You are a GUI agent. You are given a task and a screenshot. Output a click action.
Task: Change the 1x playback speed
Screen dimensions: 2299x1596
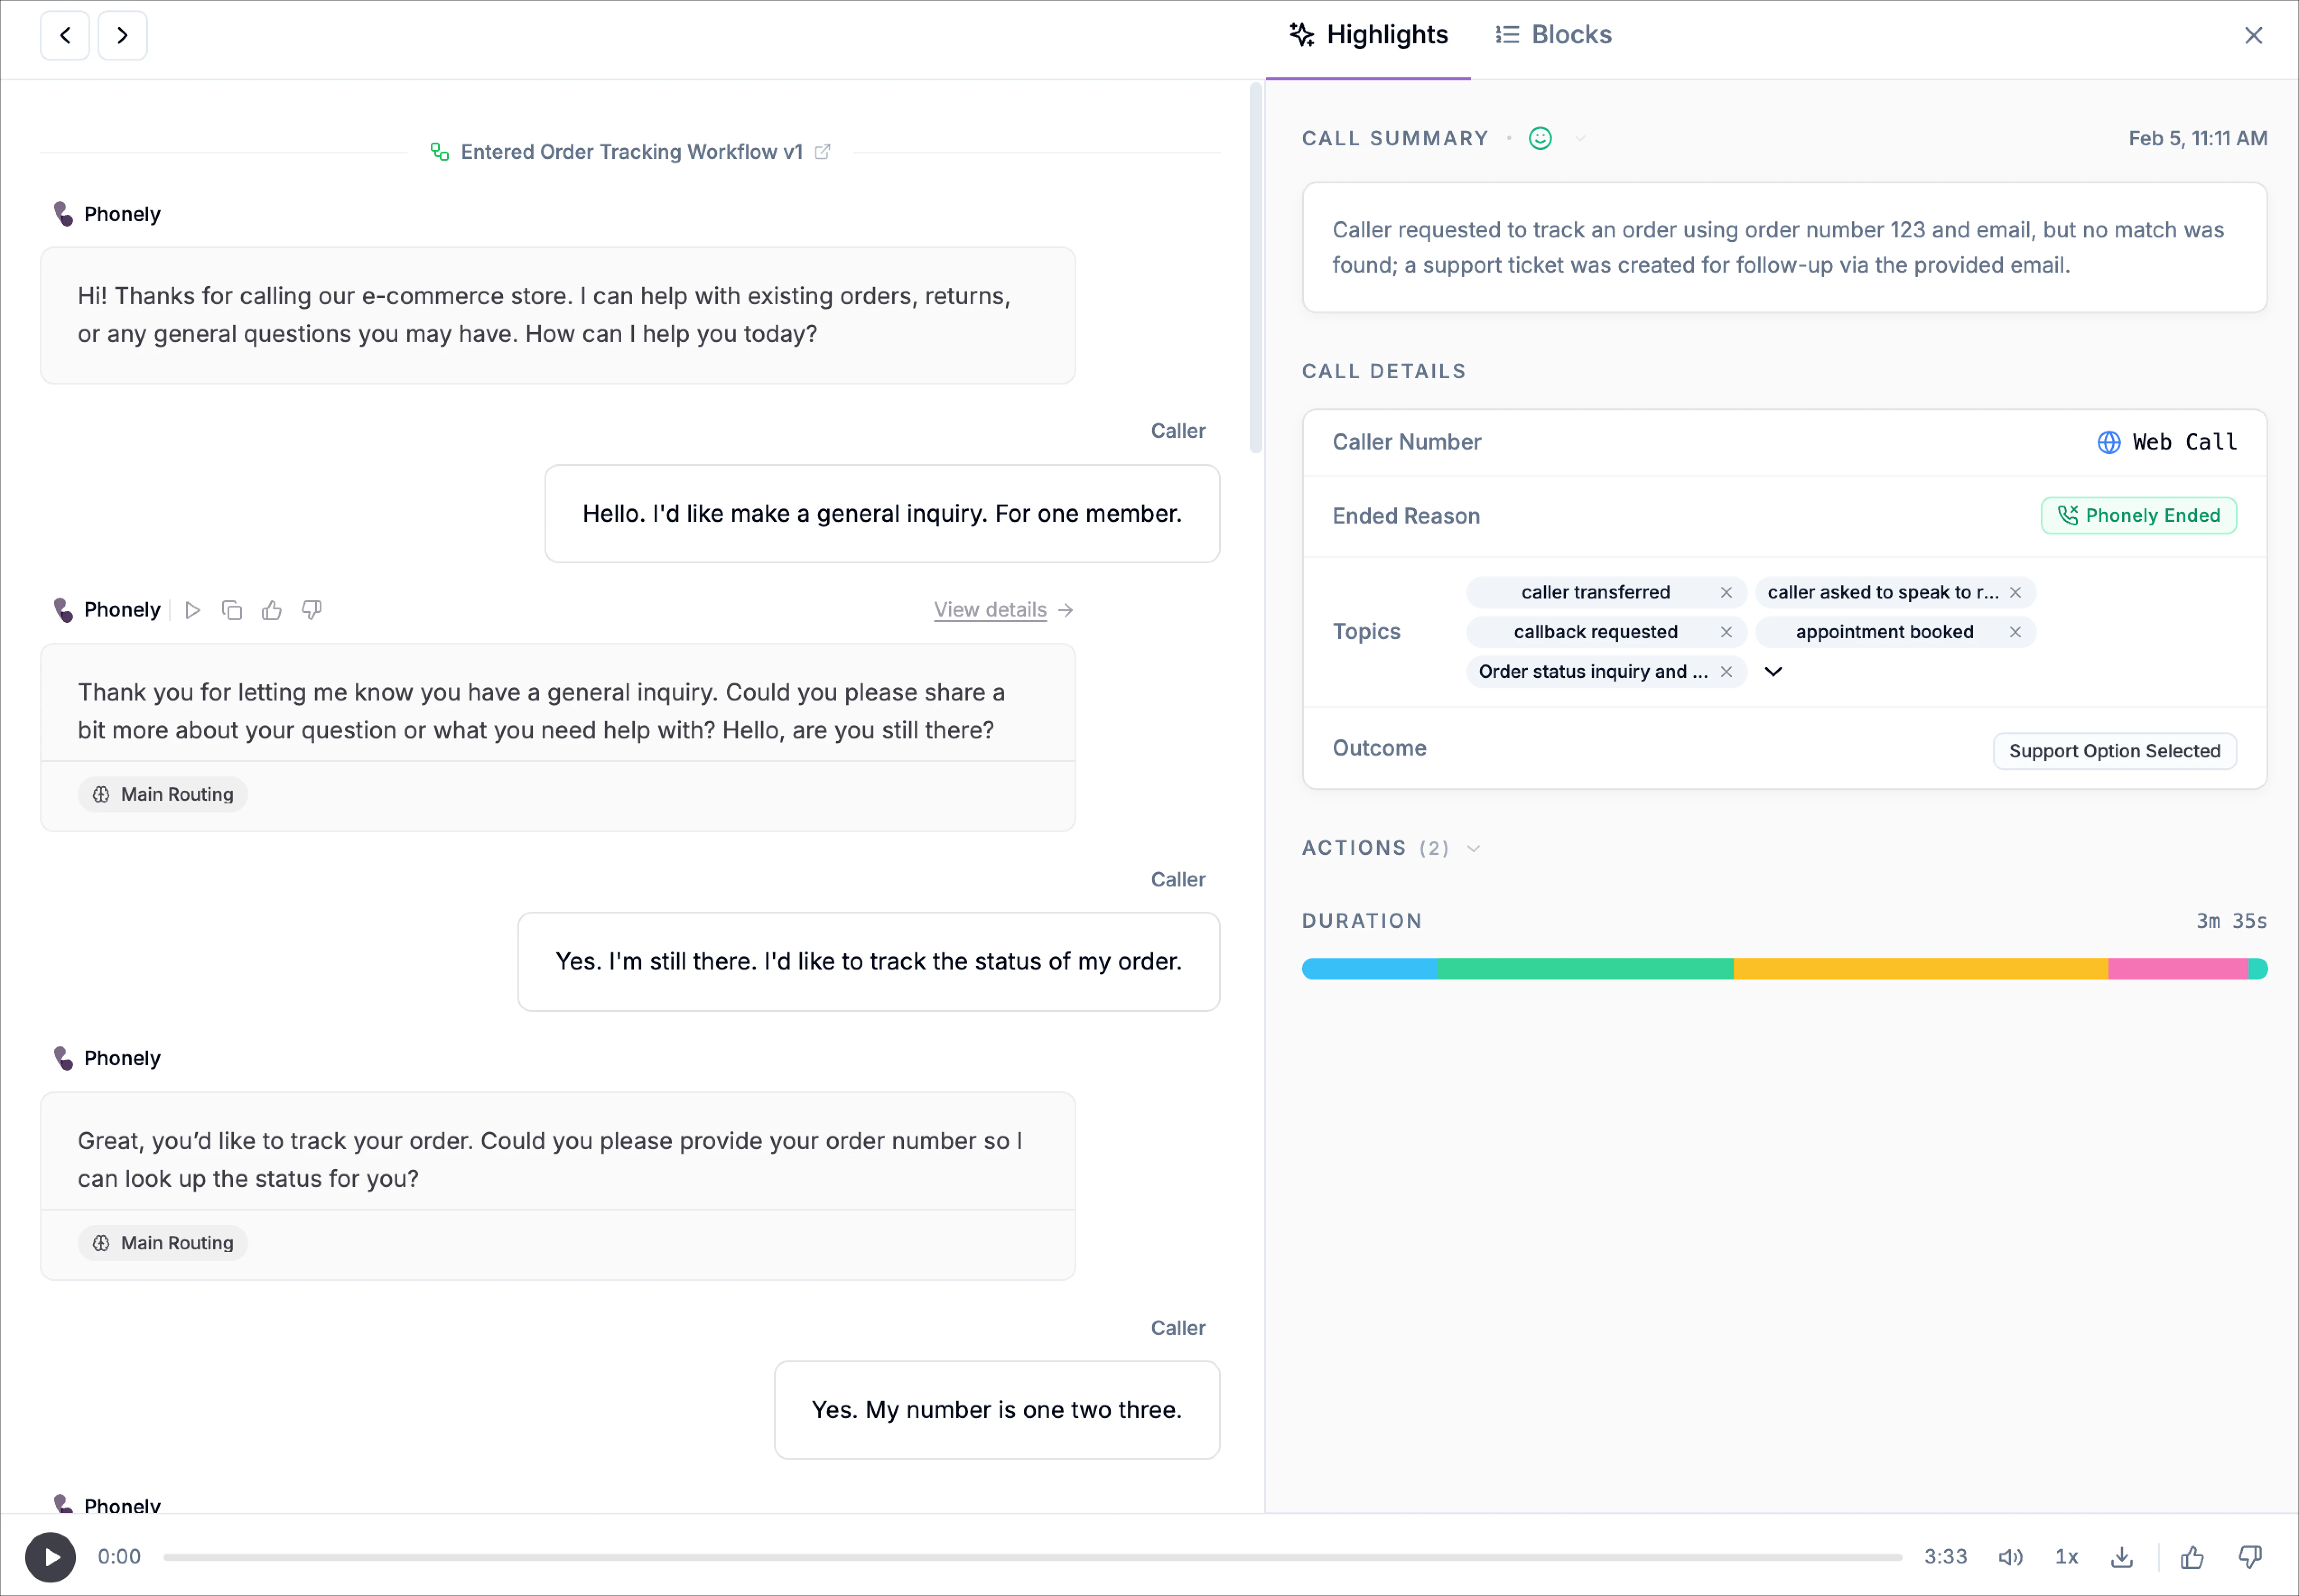coord(2066,1557)
